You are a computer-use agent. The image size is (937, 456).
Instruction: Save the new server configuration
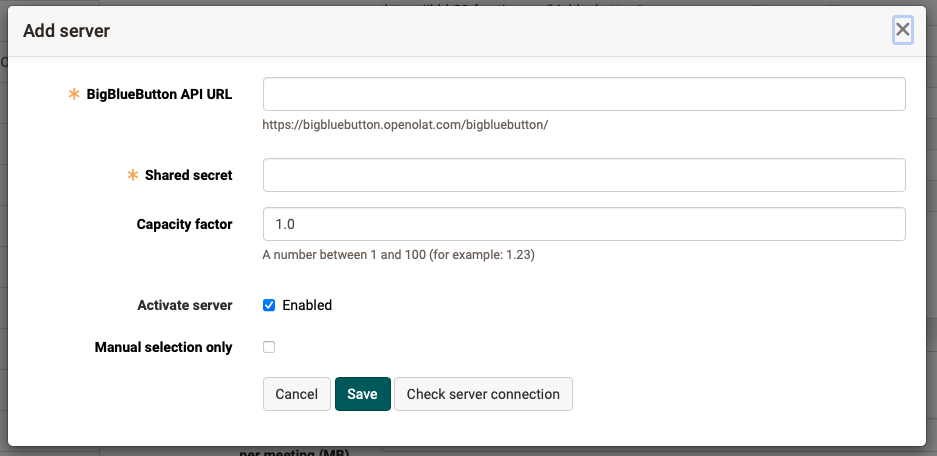[362, 394]
